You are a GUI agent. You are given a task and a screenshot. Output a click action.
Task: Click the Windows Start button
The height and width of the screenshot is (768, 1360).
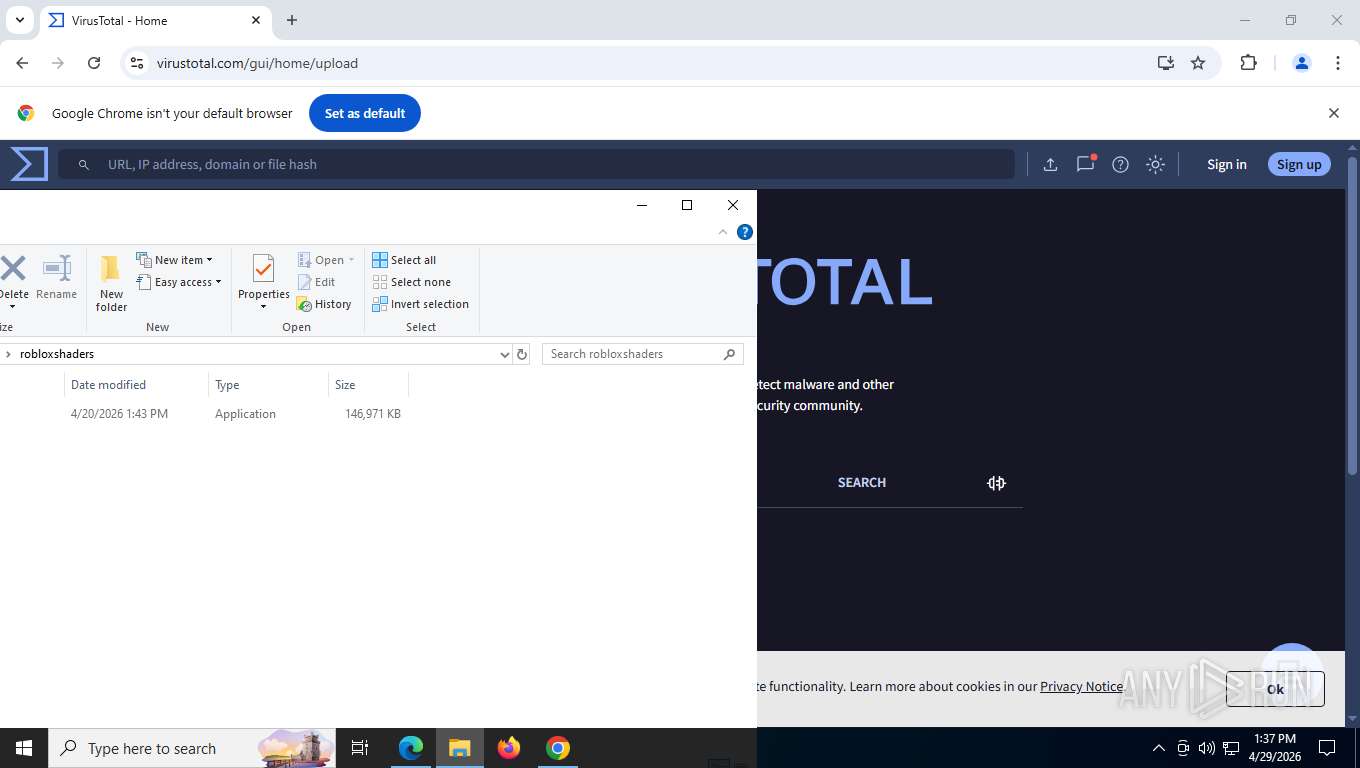pos(23,748)
